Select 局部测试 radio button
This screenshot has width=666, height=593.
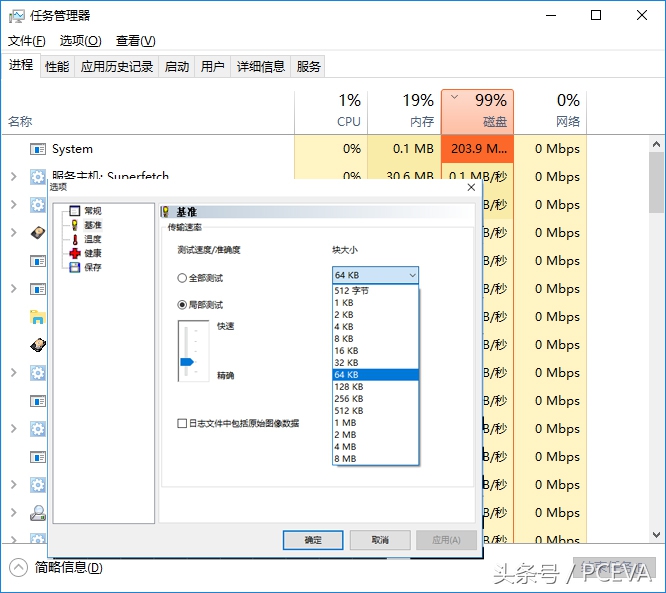pos(182,305)
